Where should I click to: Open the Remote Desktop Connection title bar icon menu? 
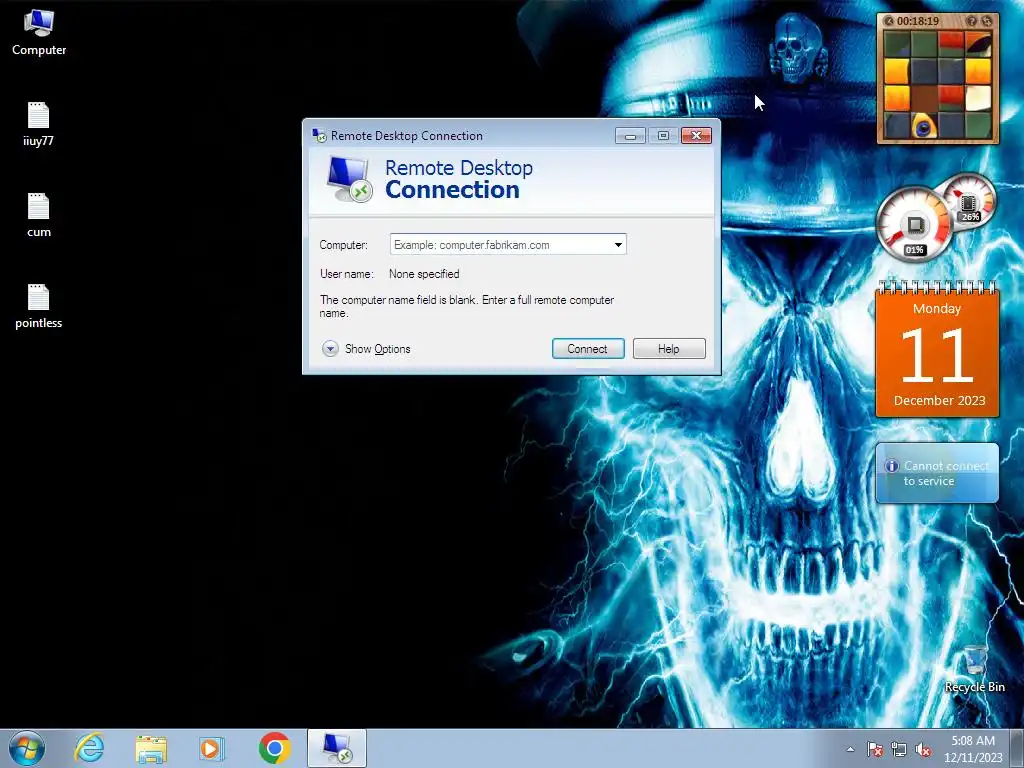pos(319,136)
